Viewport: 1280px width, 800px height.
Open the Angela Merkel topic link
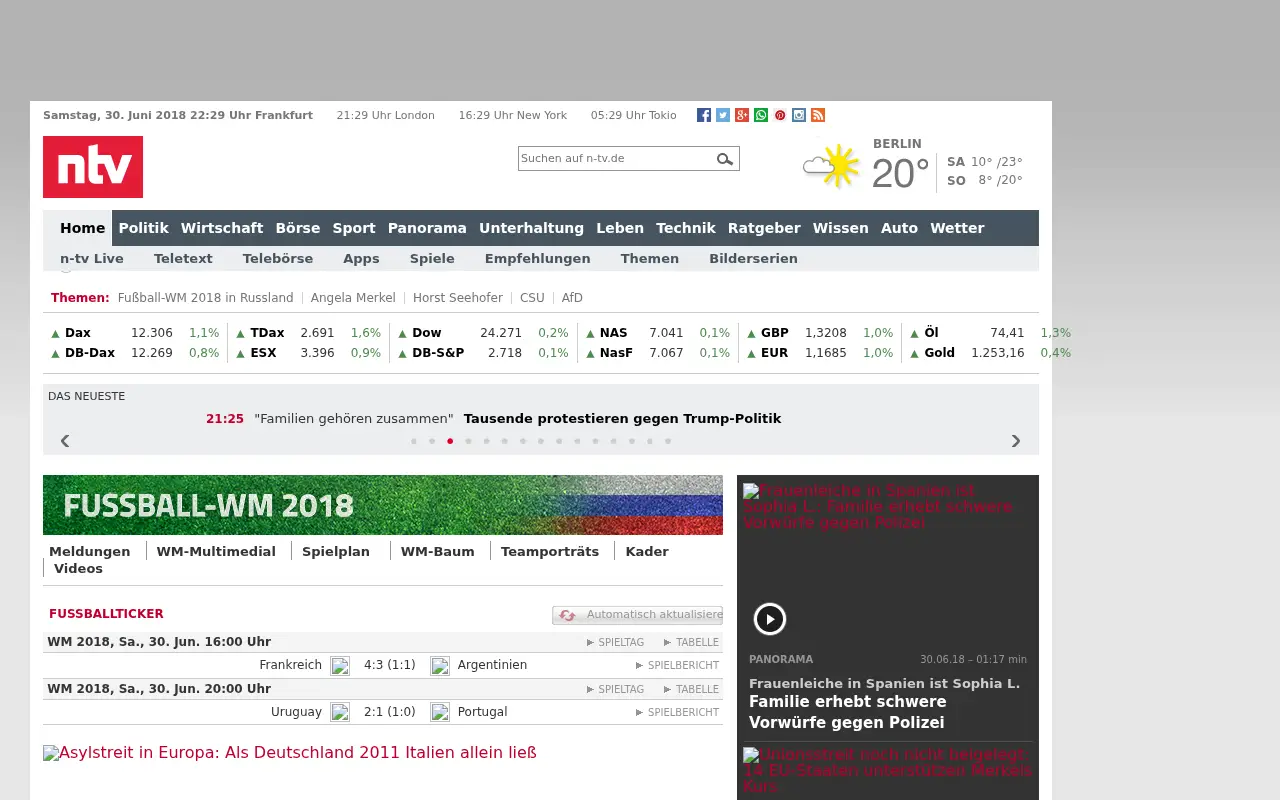click(x=353, y=298)
